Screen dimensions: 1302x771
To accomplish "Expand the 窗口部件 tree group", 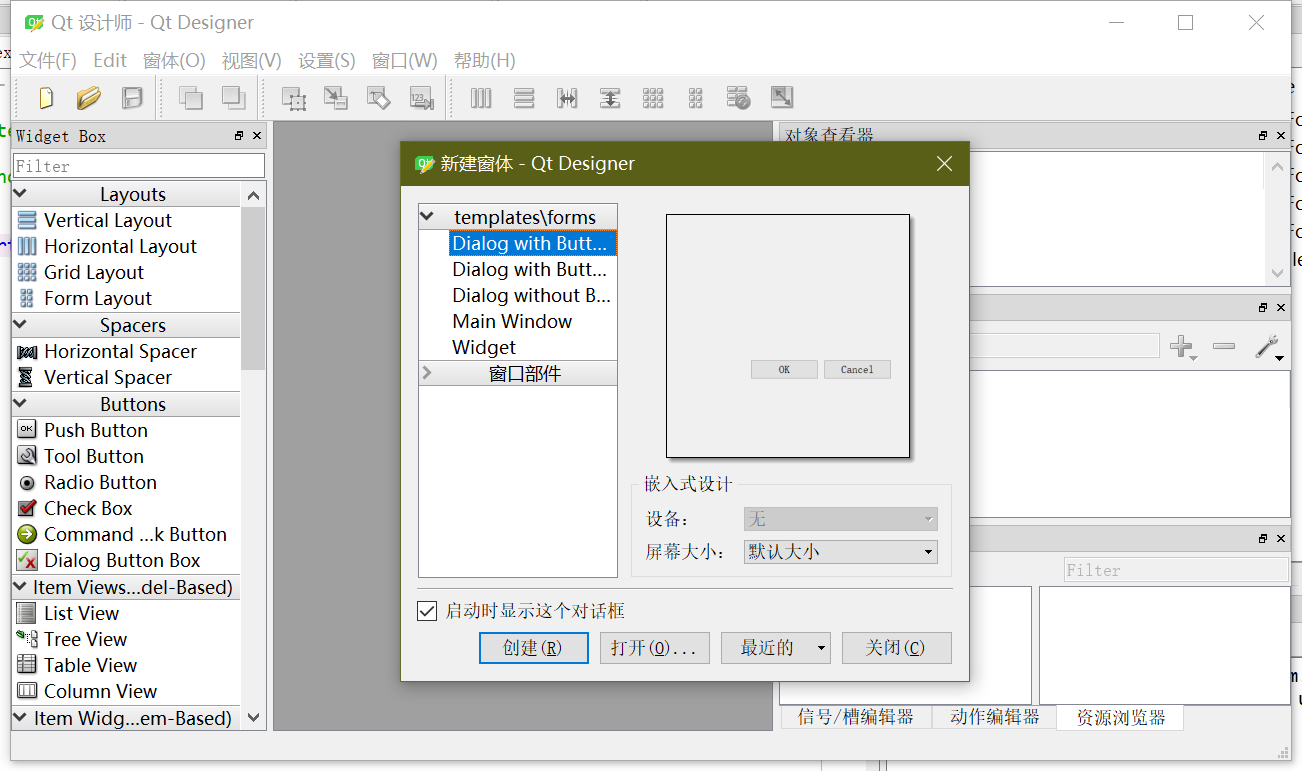I will click(x=427, y=373).
